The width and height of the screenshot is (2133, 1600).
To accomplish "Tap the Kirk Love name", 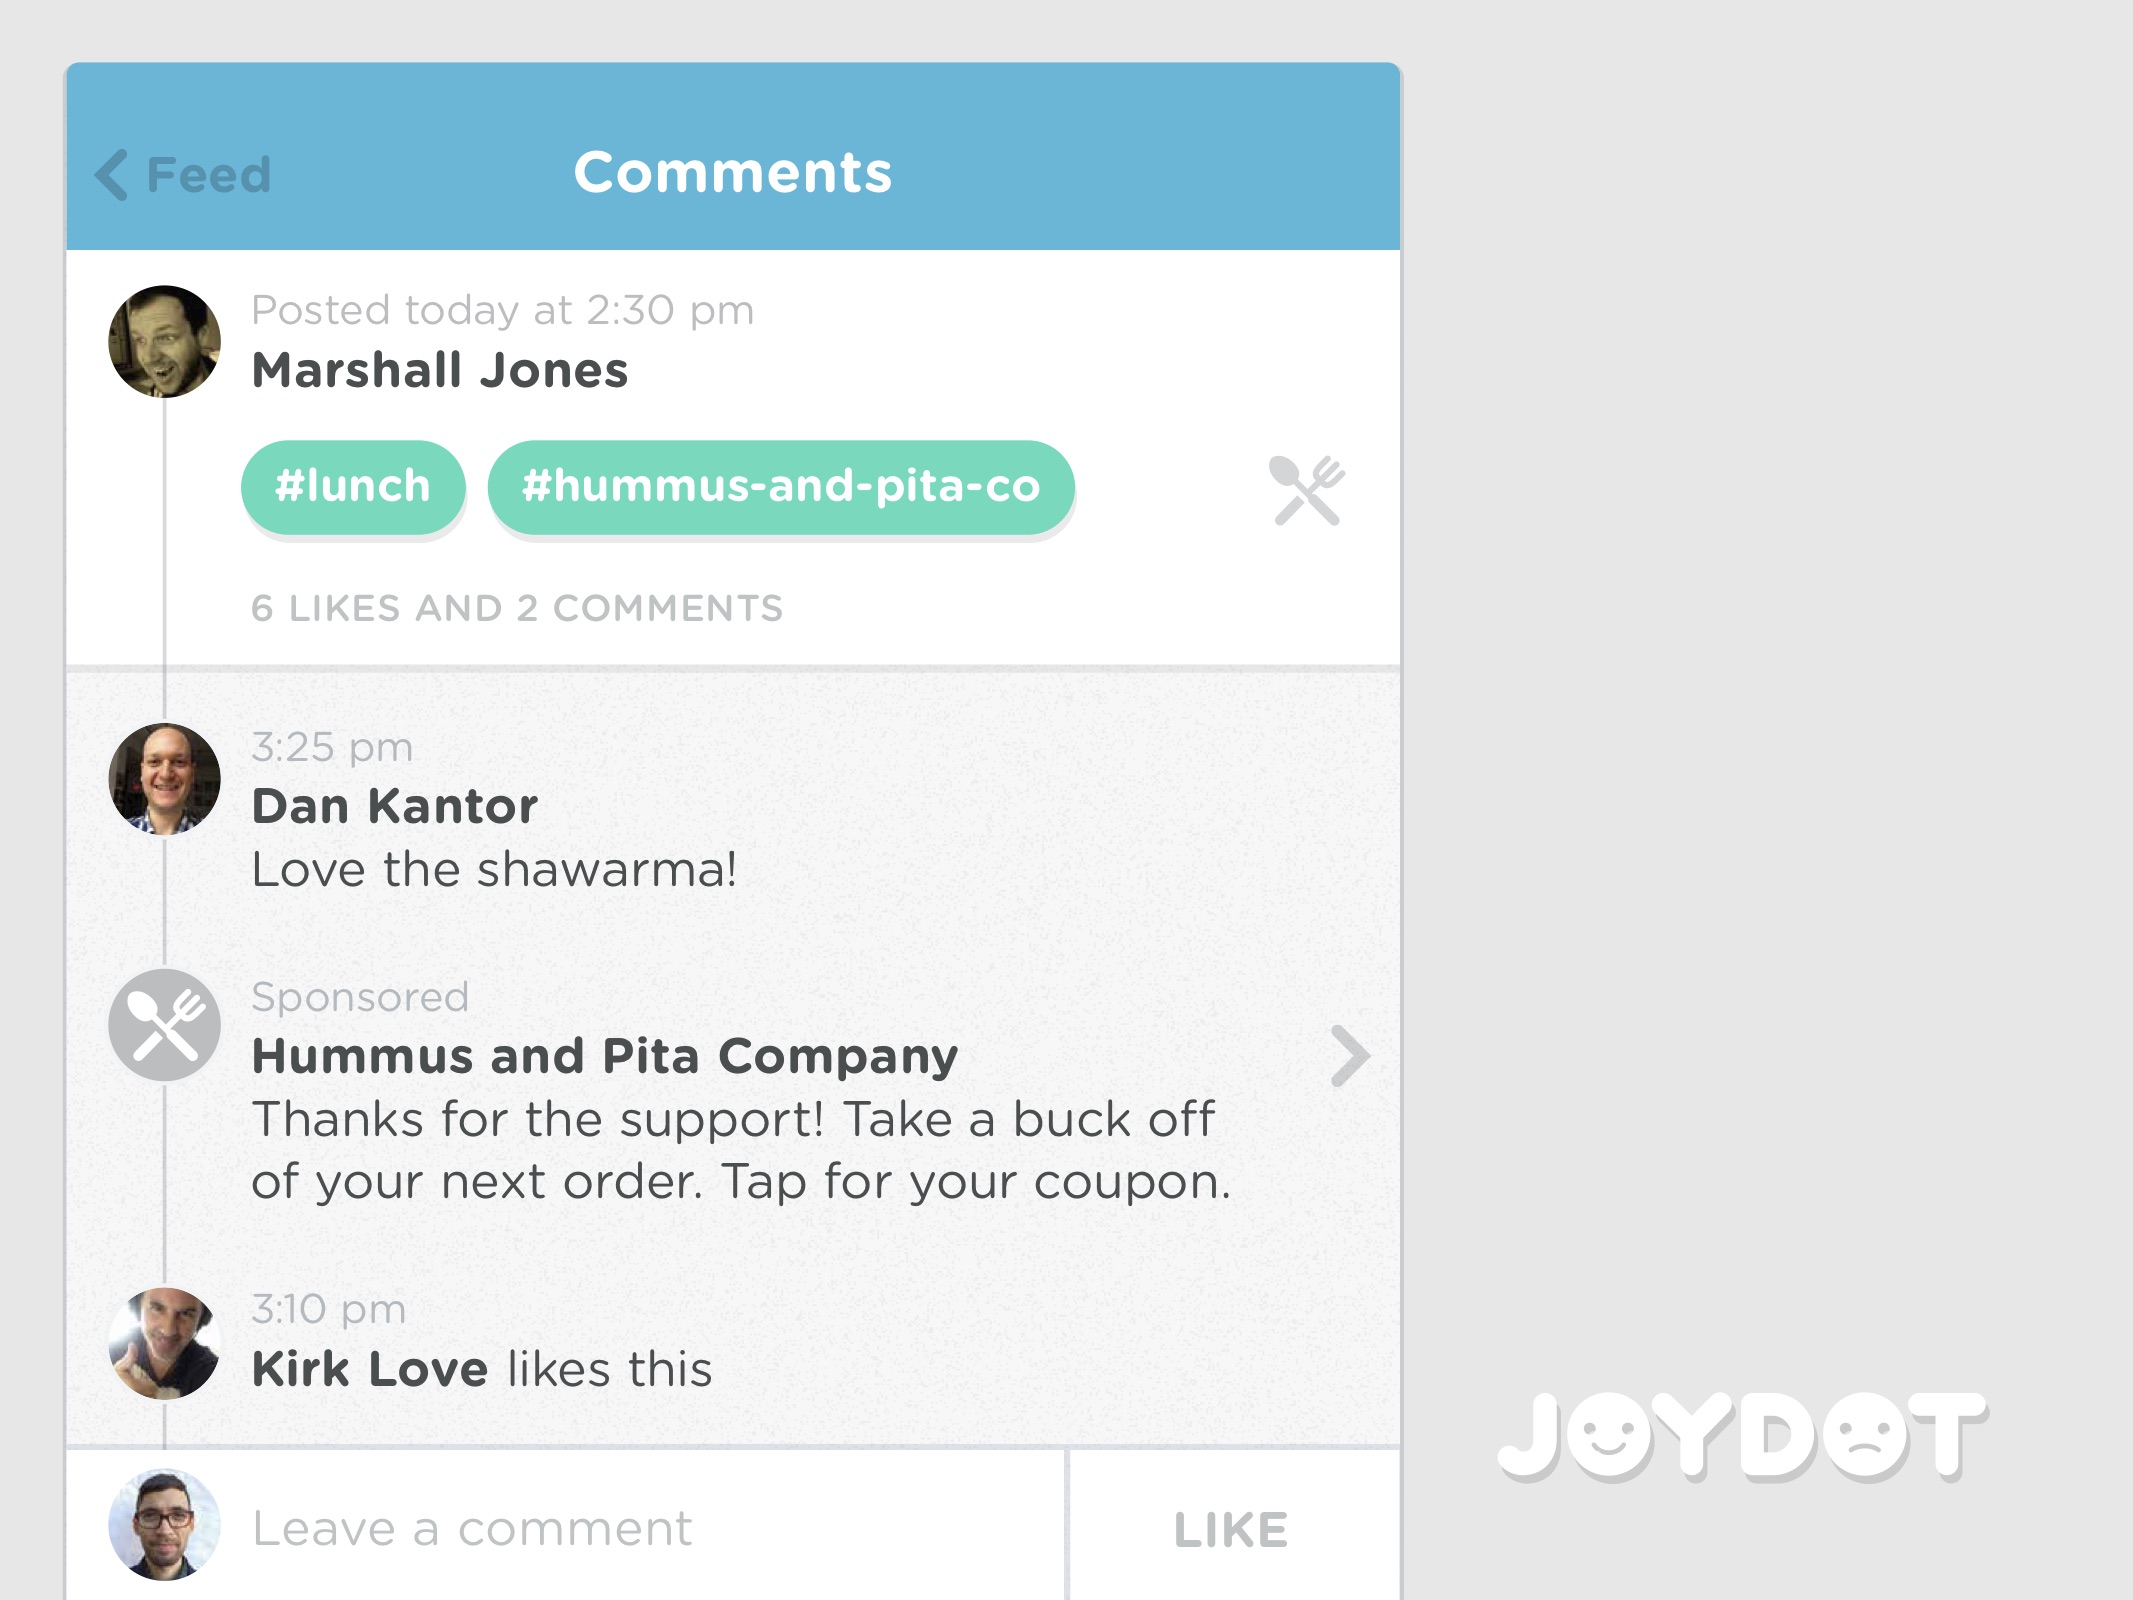I will tap(369, 1369).
